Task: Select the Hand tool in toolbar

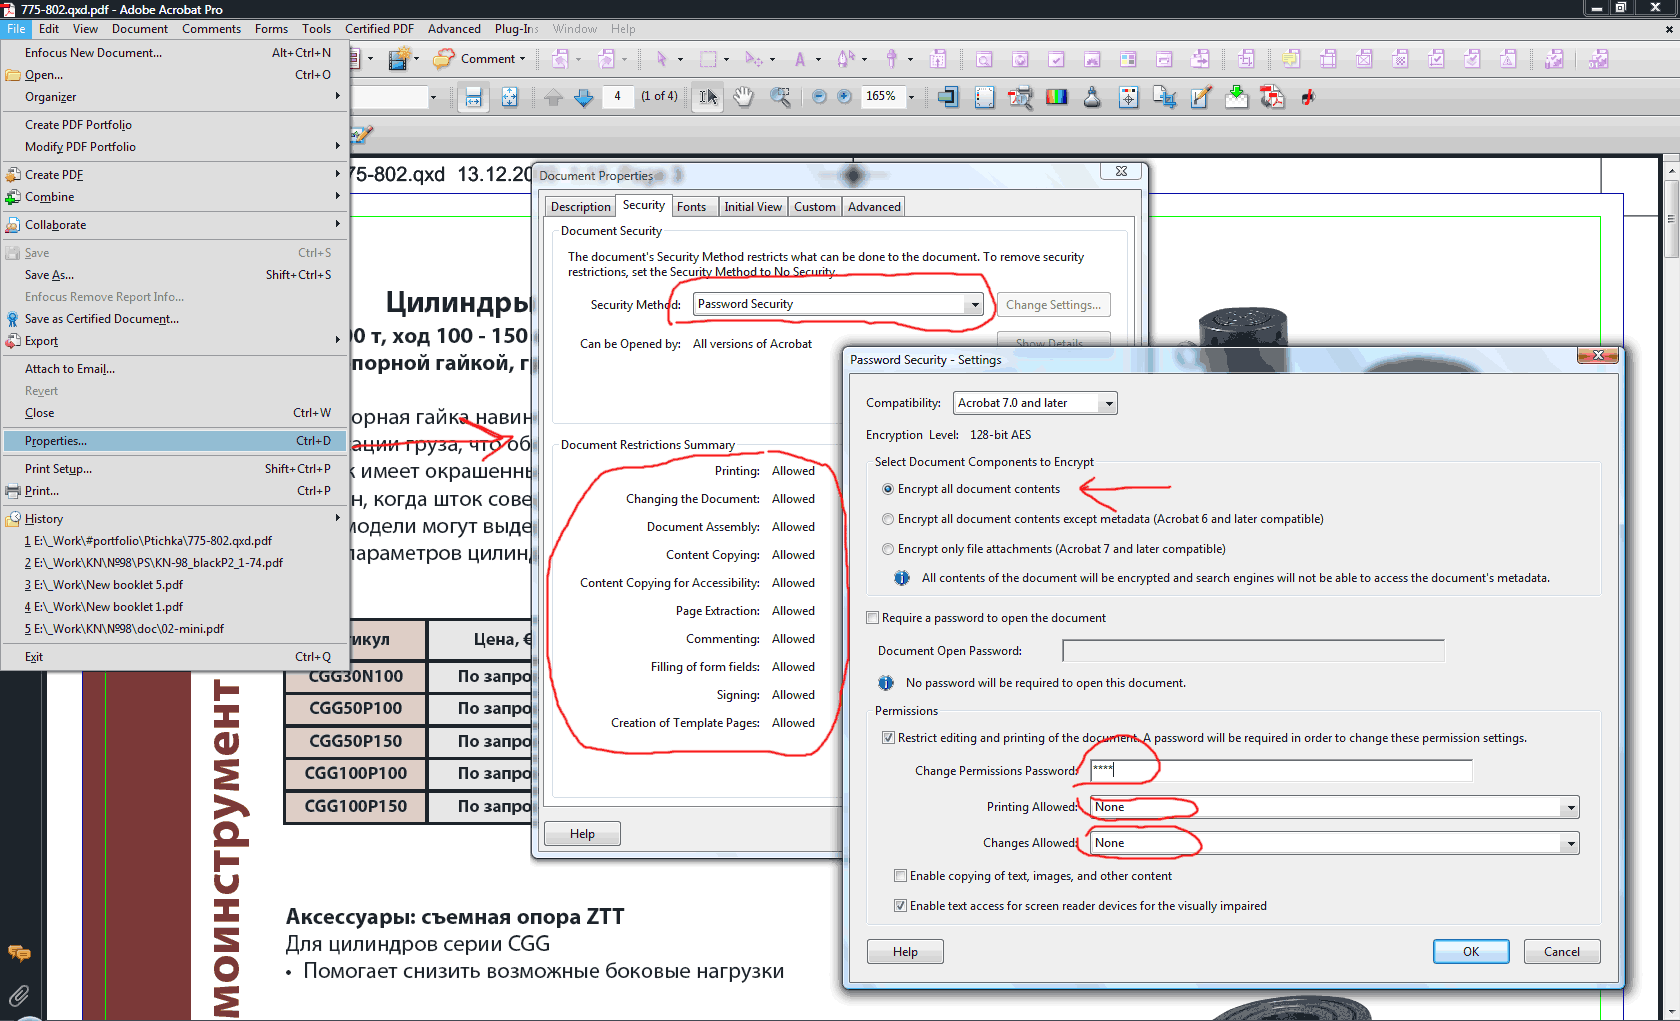Action: (x=743, y=97)
